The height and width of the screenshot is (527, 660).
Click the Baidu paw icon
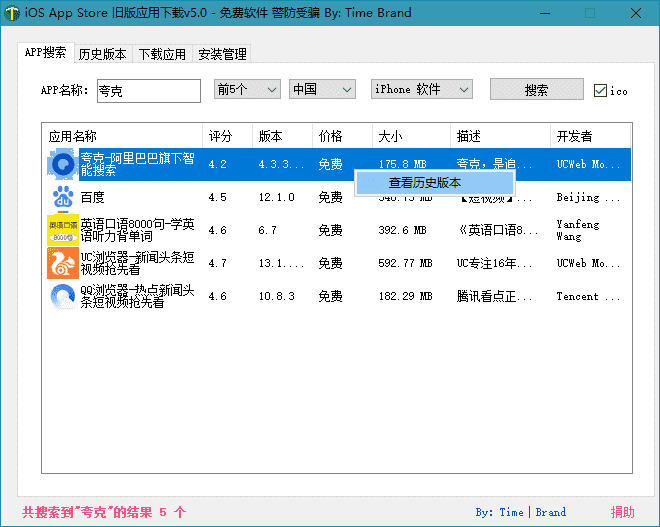click(63, 197)
